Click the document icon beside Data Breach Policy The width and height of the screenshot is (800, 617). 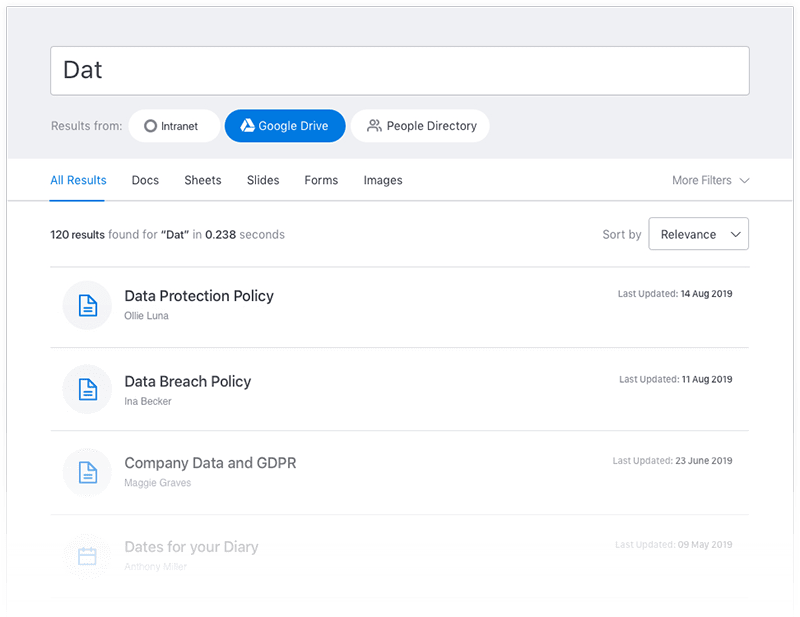87,389
